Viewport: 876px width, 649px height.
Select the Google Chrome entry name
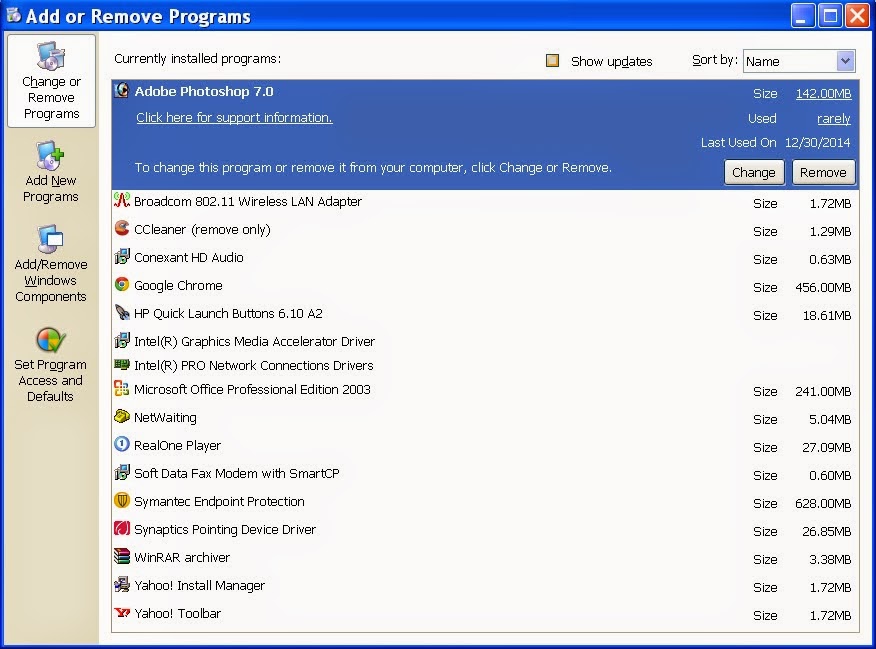pos(178,285)
